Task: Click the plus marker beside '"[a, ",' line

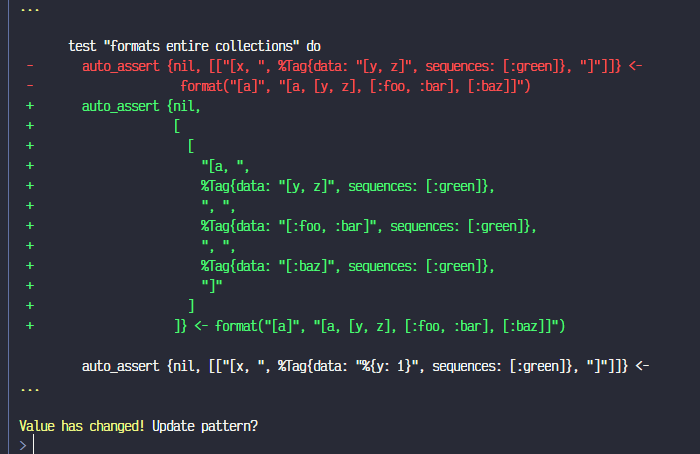Action: point(30,166)
